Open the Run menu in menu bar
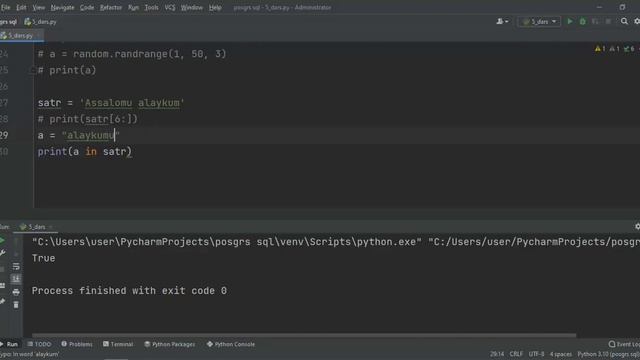The image size is (640, 360). tap(133, 7)
